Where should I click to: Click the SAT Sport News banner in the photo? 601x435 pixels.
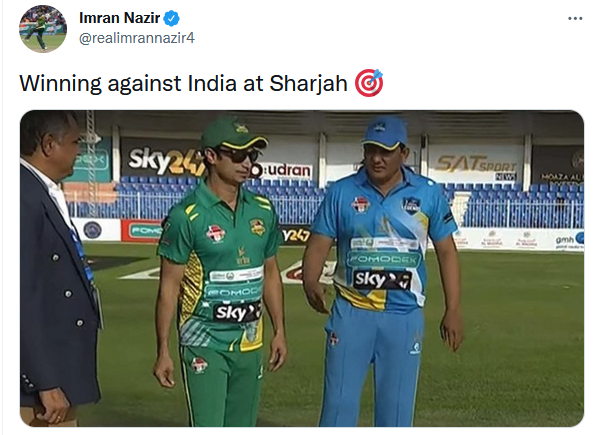(476, 165)
